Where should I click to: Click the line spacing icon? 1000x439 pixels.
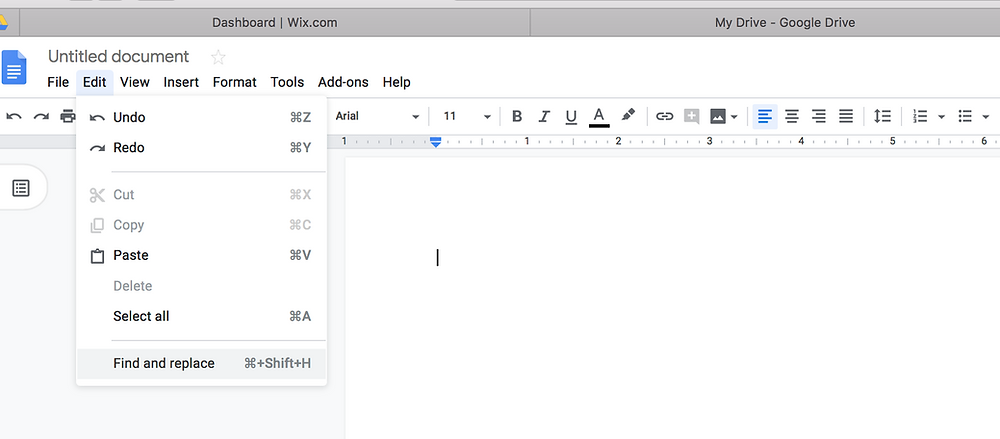[882, 116]
